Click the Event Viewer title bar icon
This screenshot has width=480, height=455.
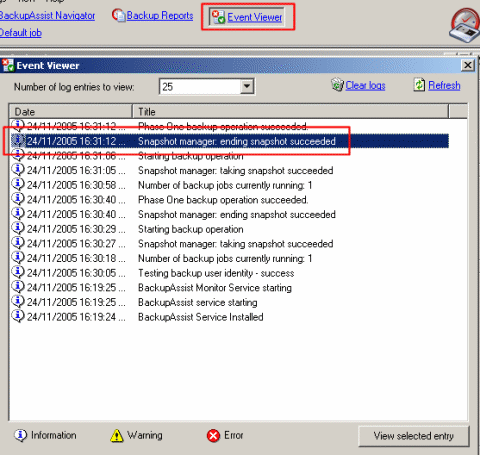pyautogui.click(x=8, y=65)
